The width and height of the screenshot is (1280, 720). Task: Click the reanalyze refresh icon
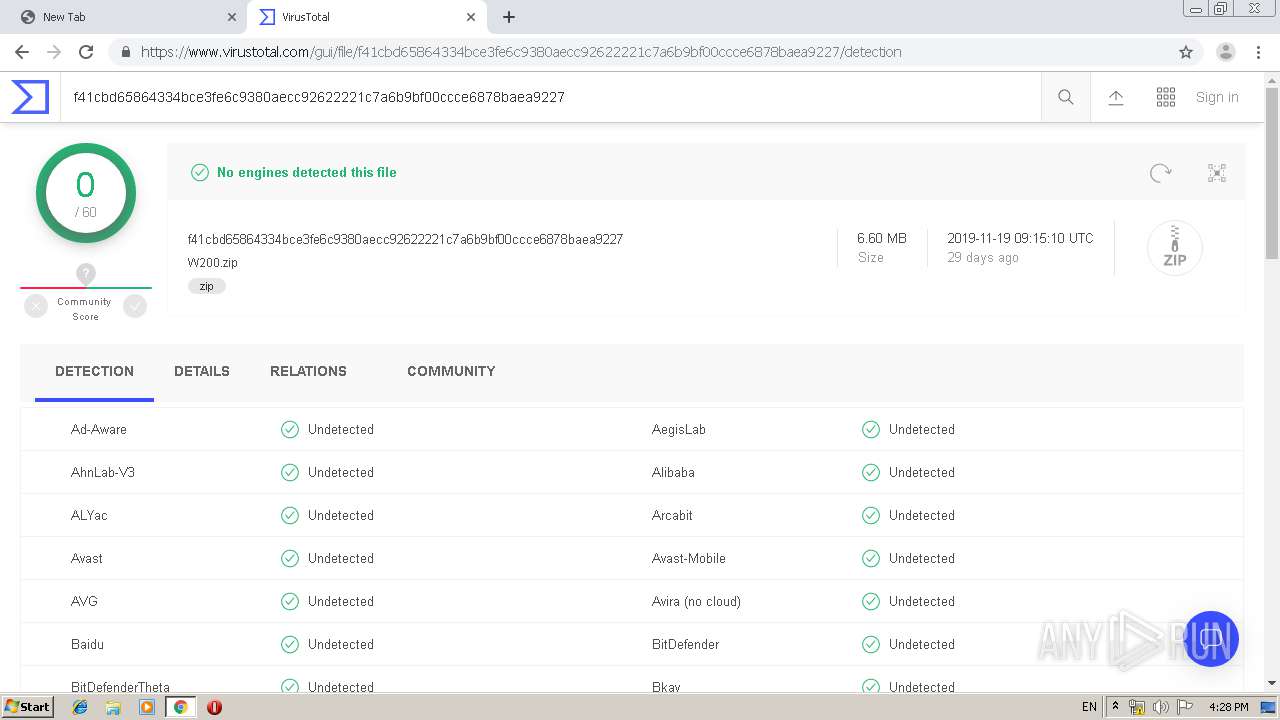(1160, 173)
